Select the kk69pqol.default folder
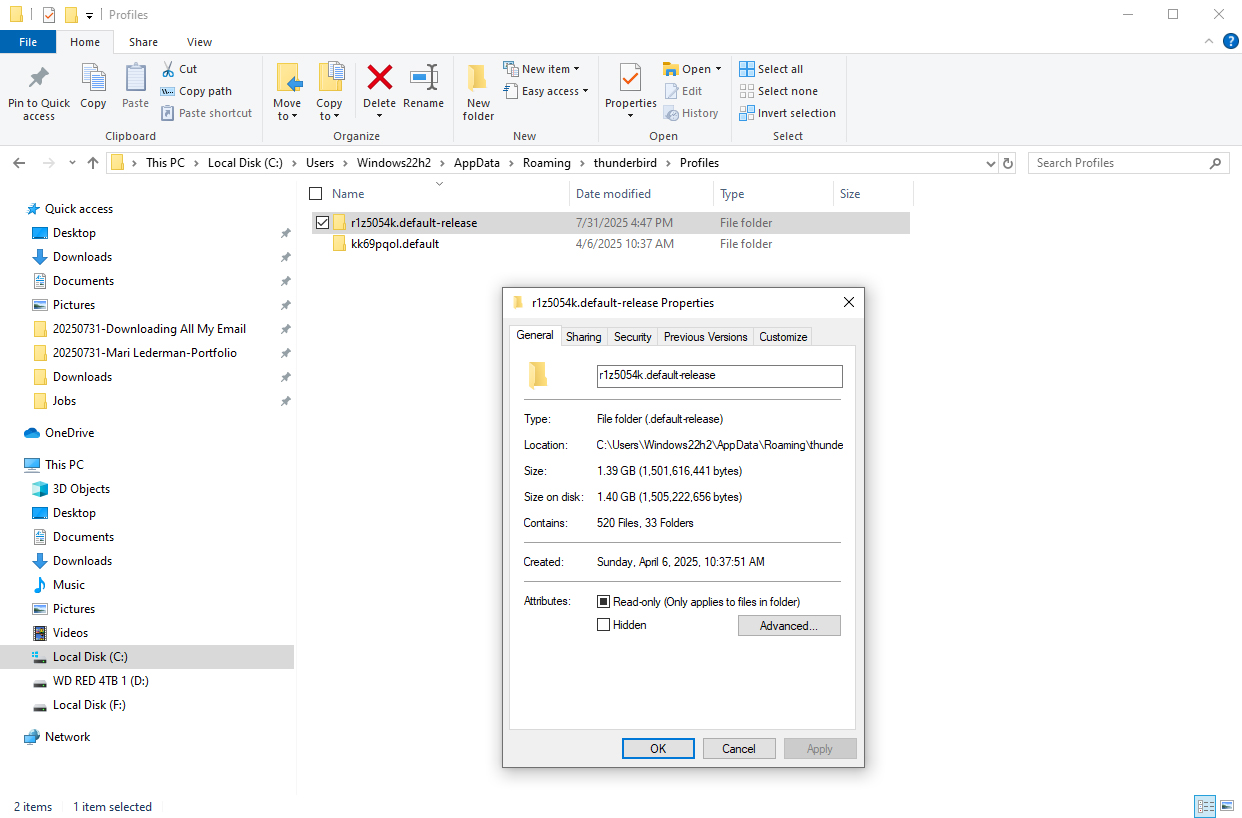 (x=395, y=244)
